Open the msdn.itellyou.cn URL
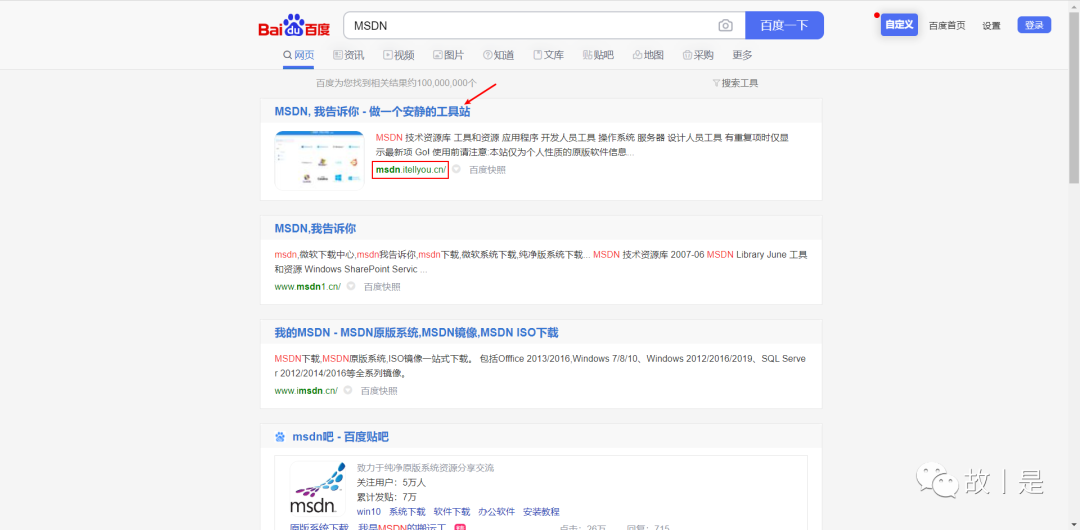 click(411, 170)
